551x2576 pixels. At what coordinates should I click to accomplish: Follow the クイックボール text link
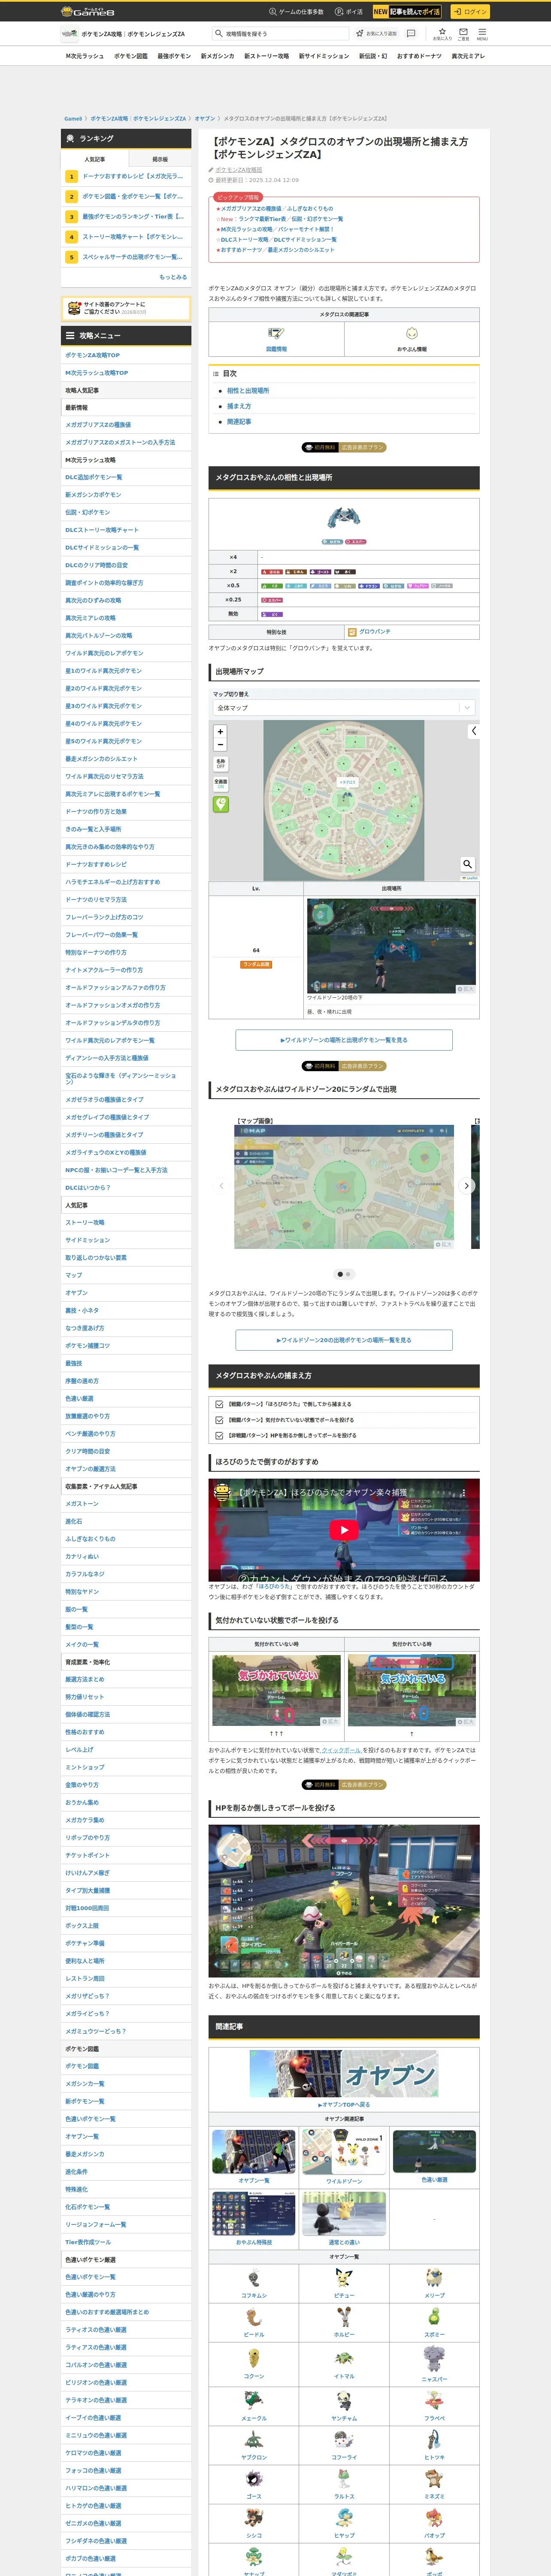341,1750
